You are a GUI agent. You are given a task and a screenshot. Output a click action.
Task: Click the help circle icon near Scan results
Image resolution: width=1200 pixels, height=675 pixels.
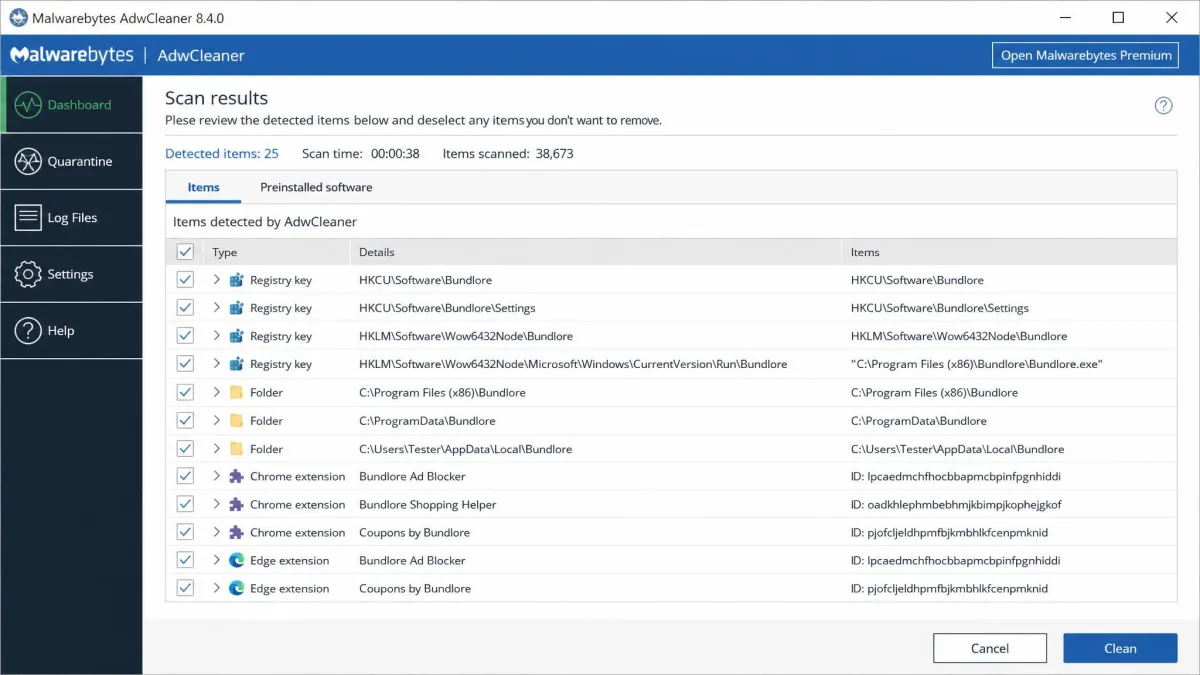[x=1163, y=105]
